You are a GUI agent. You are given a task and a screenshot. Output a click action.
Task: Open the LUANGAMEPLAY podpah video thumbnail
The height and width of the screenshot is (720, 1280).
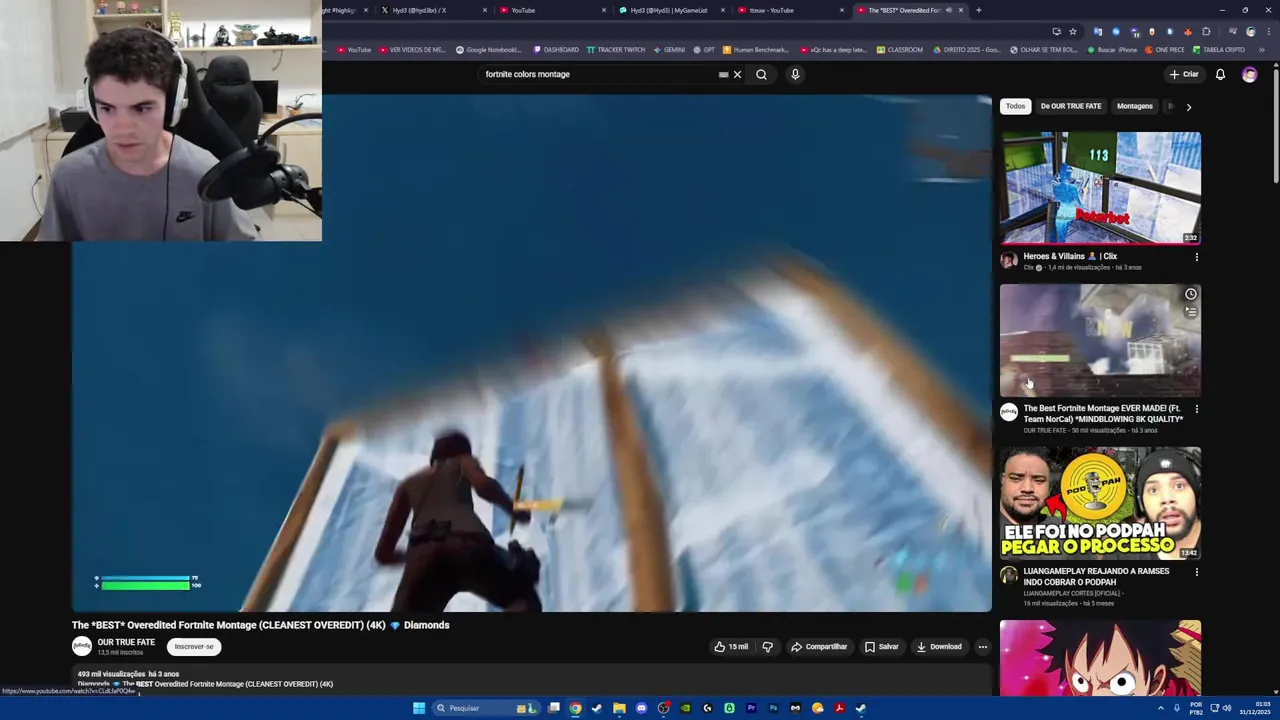tap(1100, 503)
